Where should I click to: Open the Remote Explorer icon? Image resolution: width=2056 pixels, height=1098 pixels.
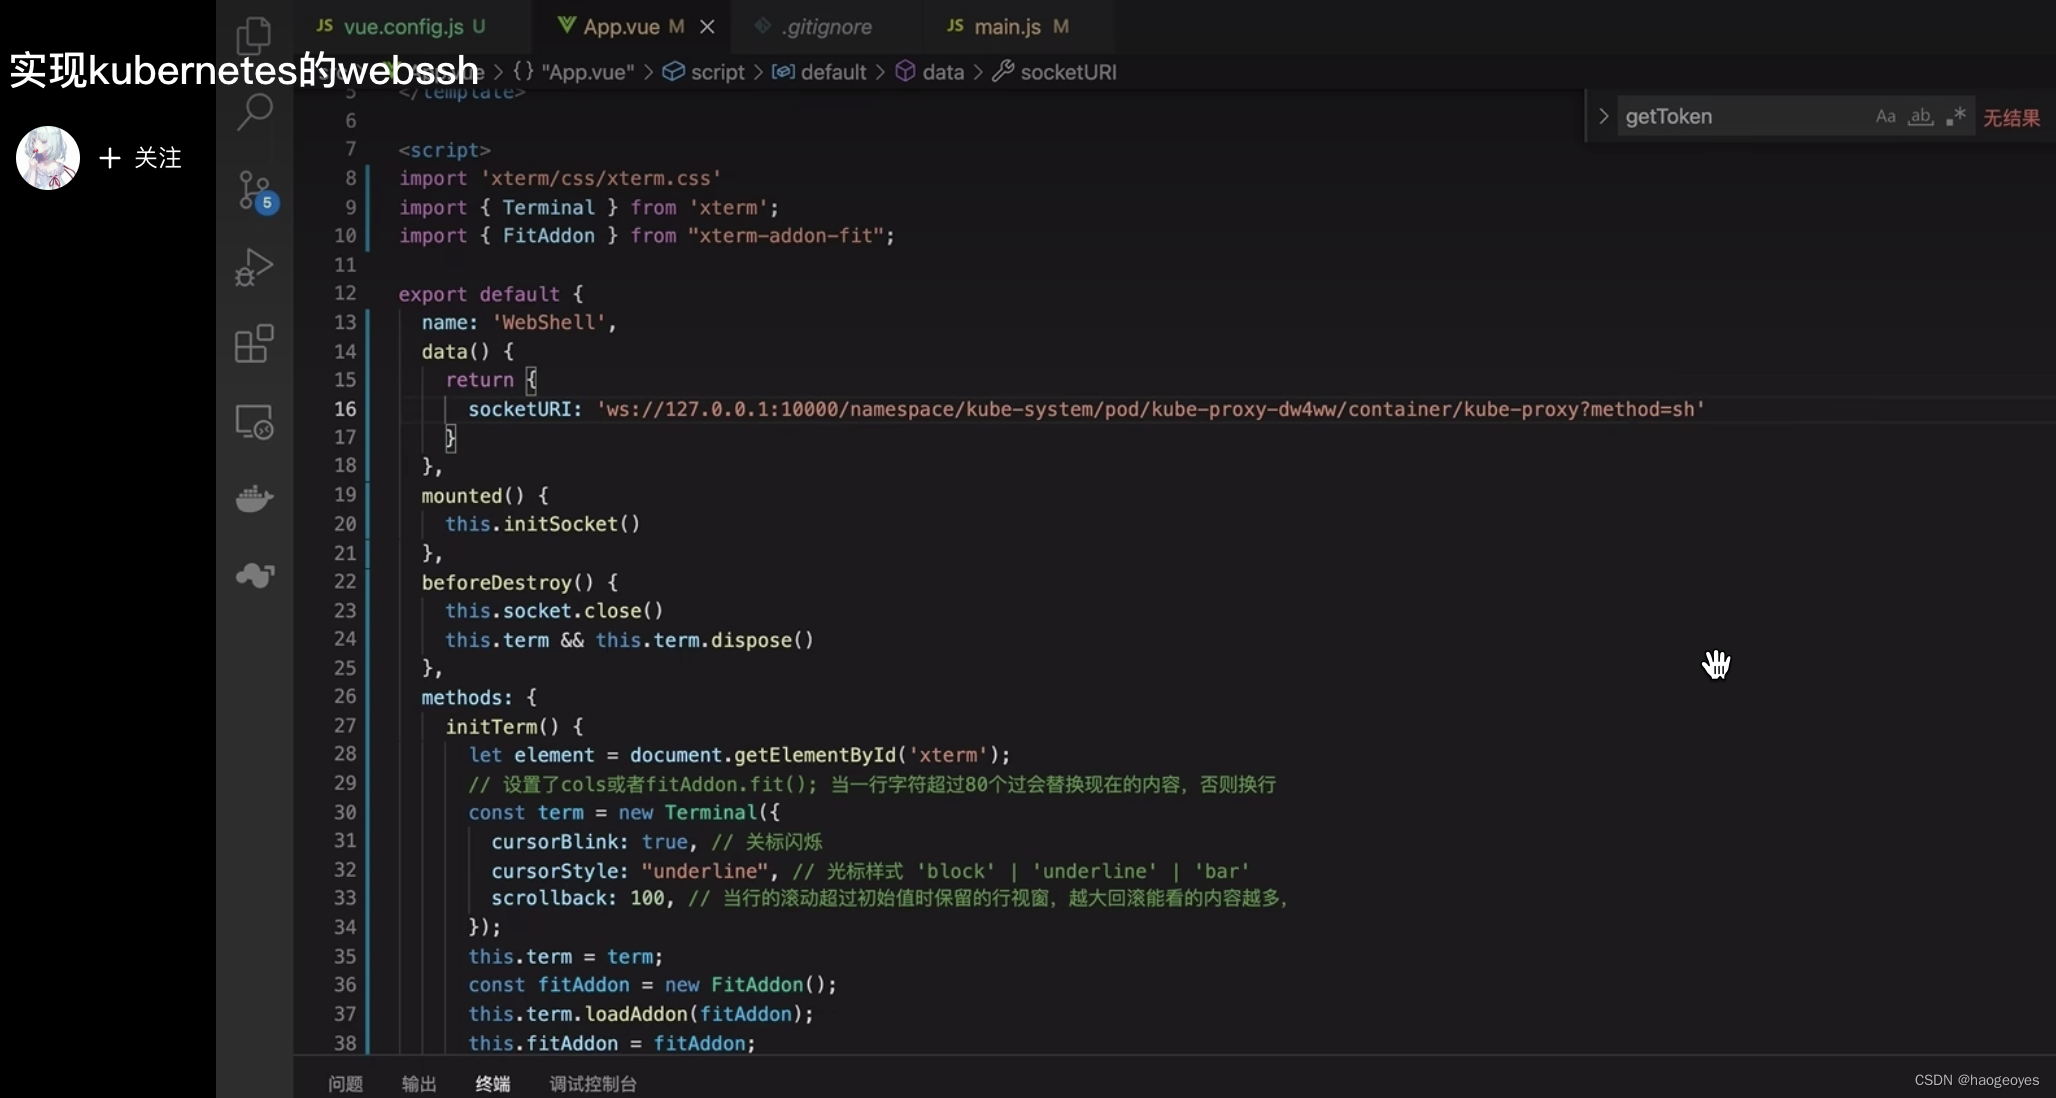coord(254,422)
